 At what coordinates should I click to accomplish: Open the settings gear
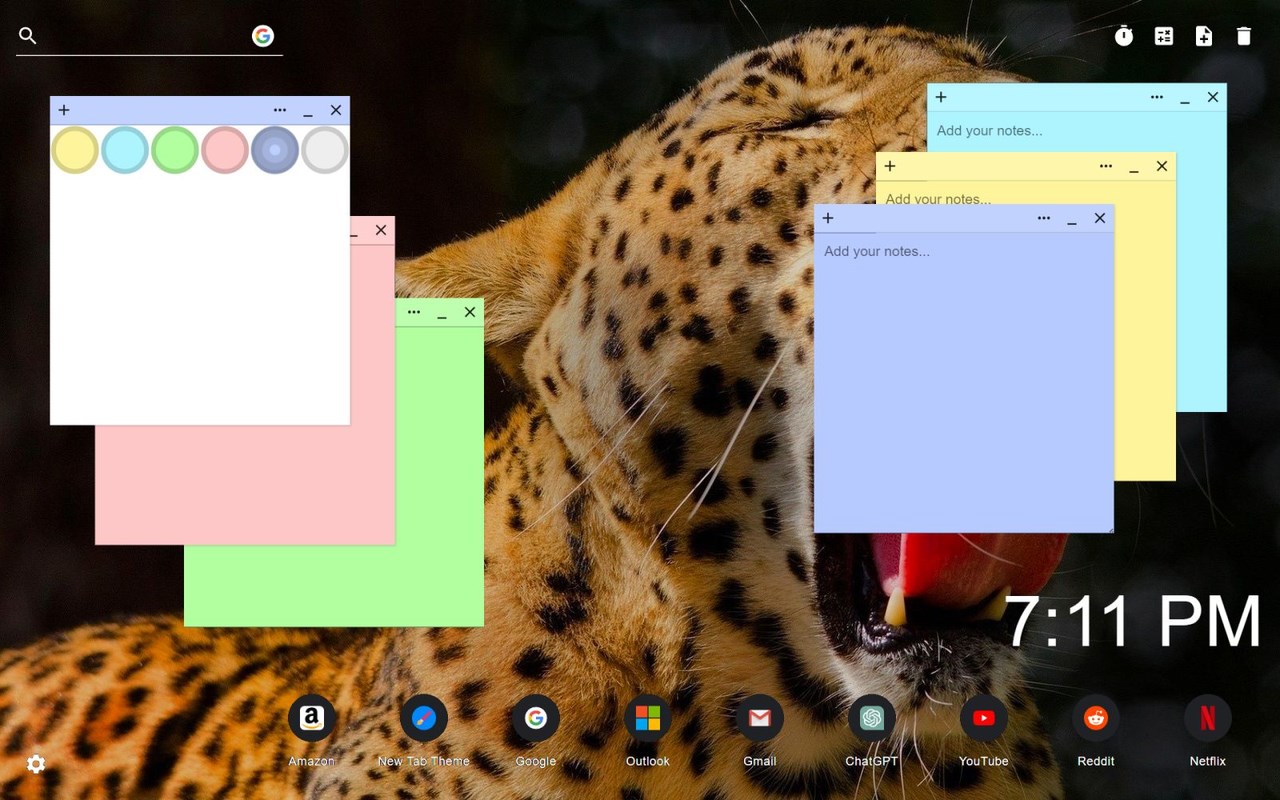[36, 764]
